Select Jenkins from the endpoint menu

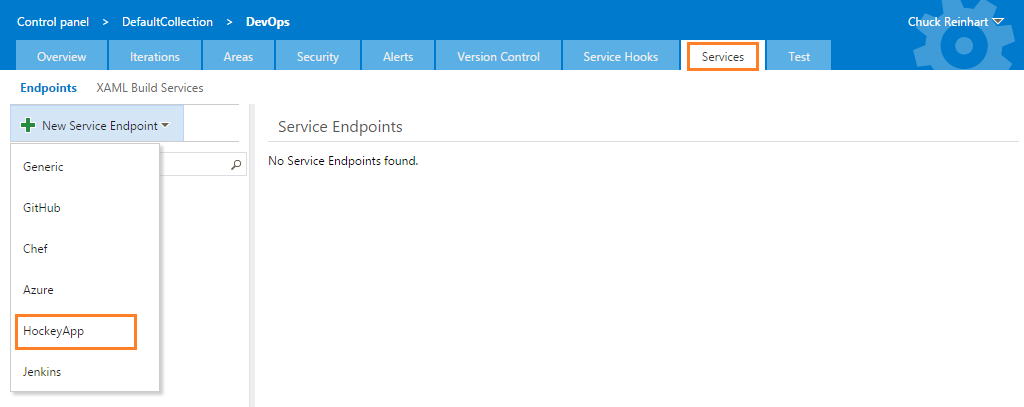click(x=85, y=372)
